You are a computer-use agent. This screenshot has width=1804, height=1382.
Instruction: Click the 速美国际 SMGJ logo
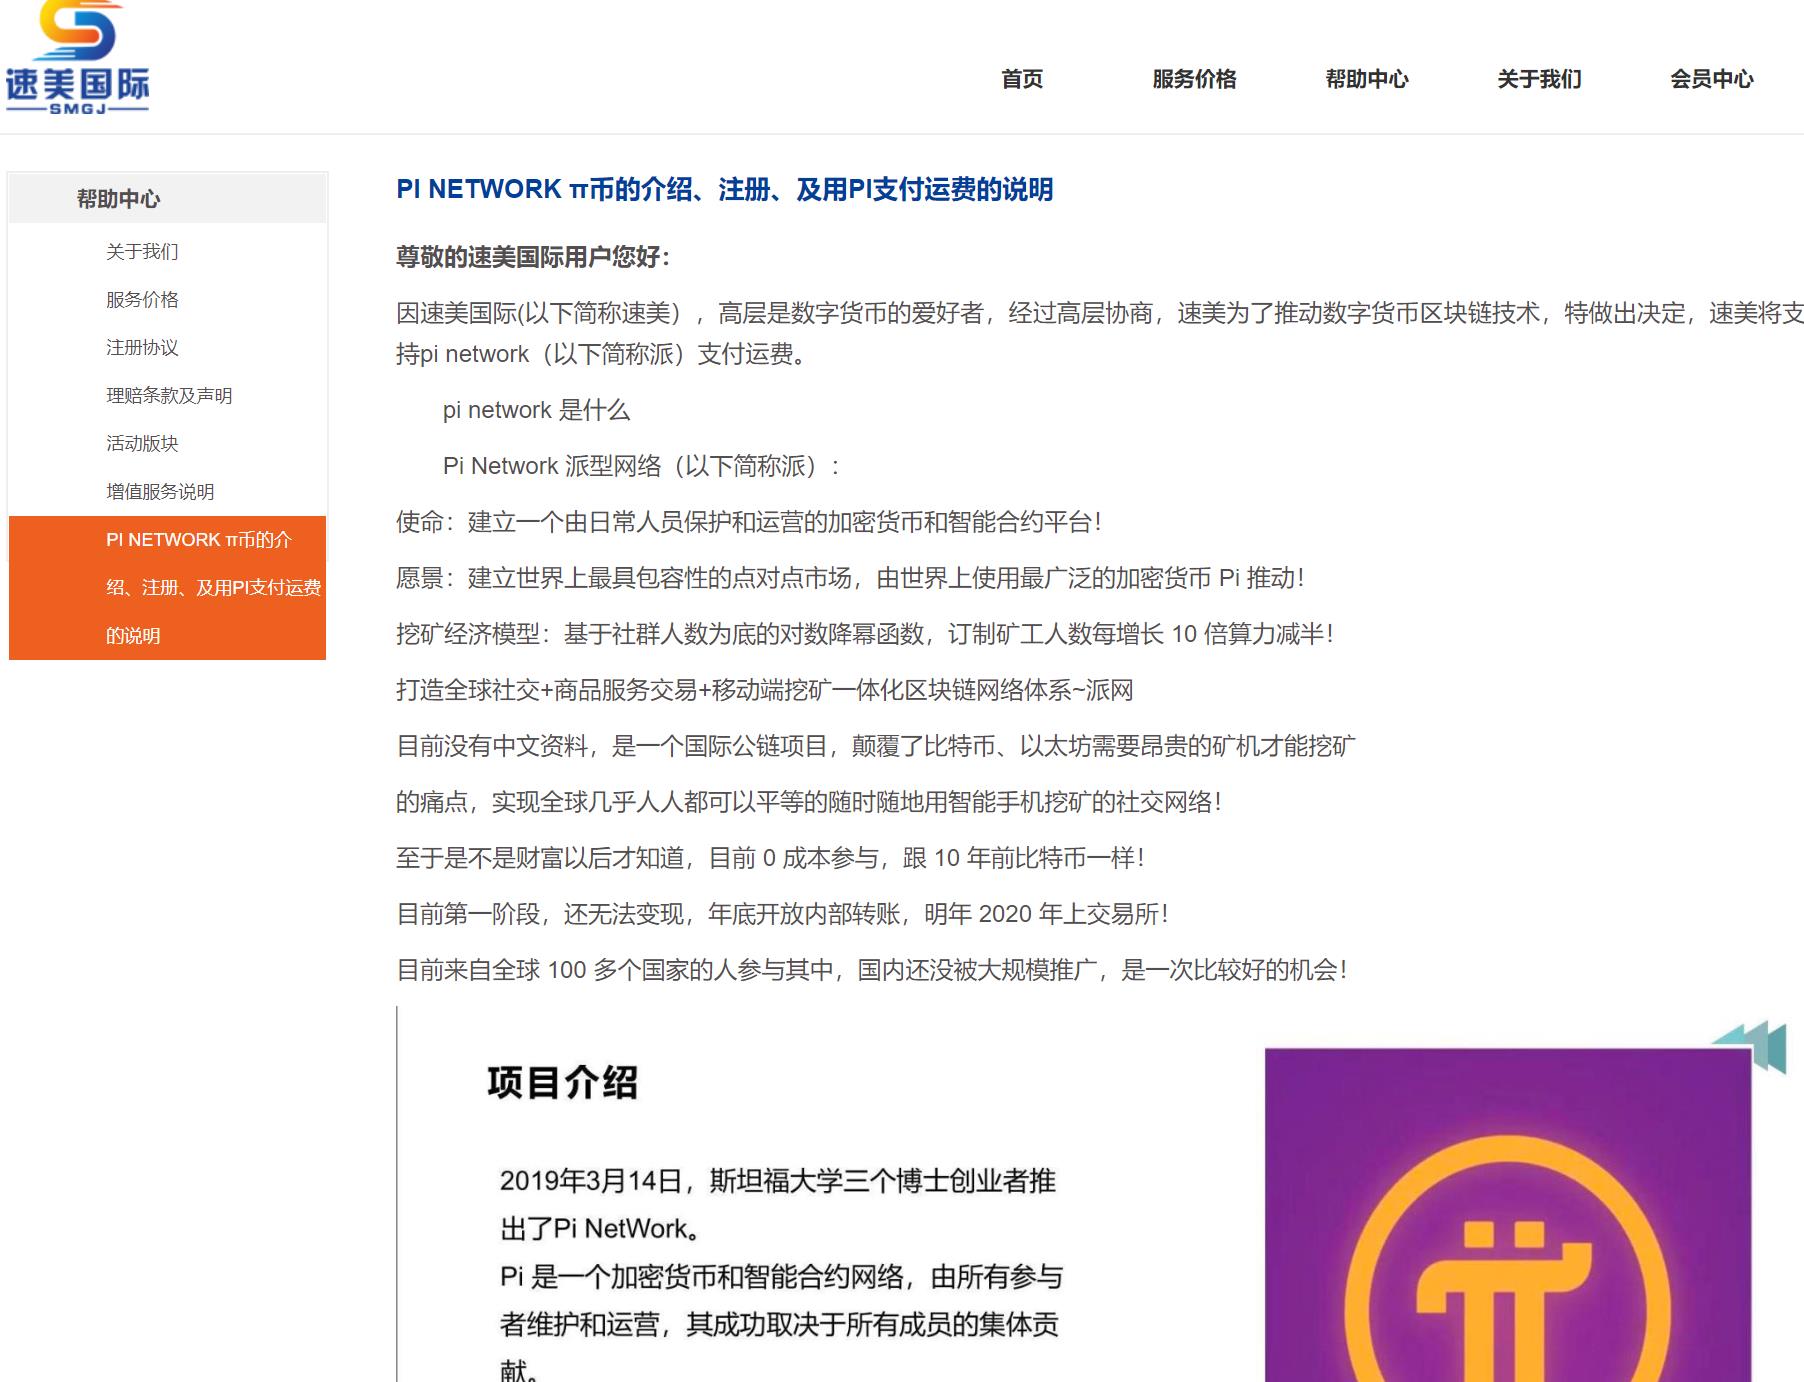77,58
